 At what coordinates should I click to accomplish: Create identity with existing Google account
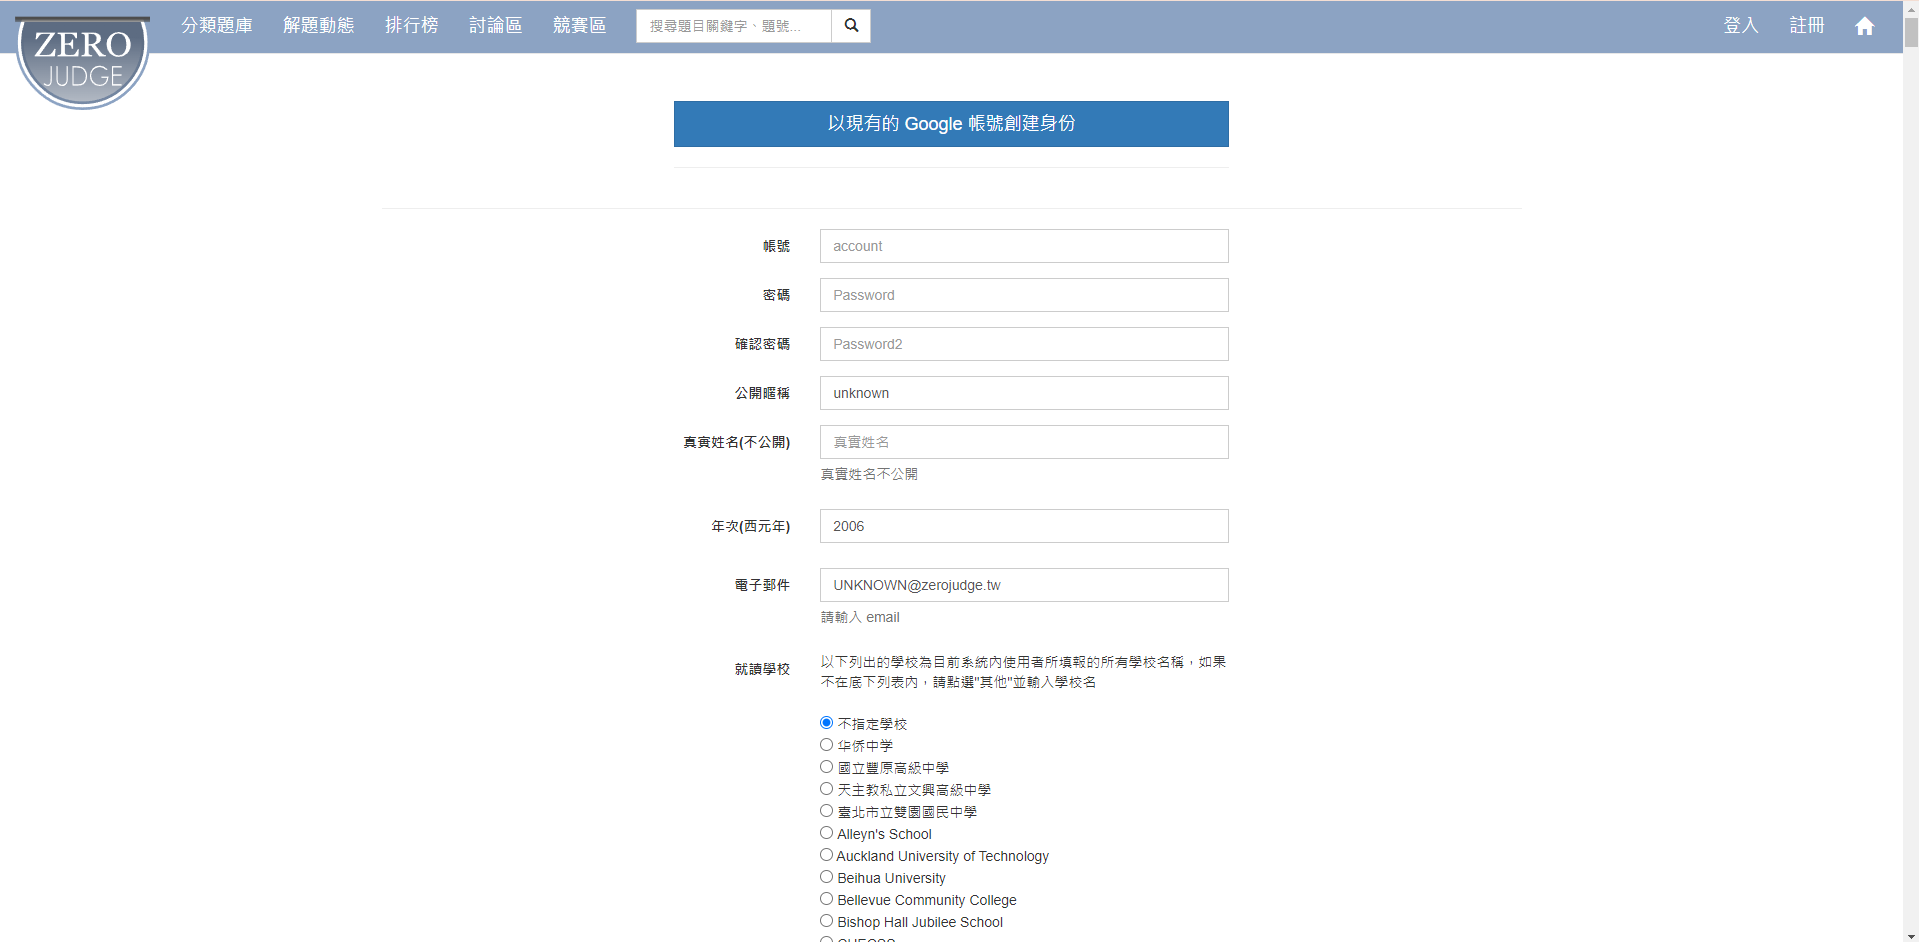[x=950, y=124]
